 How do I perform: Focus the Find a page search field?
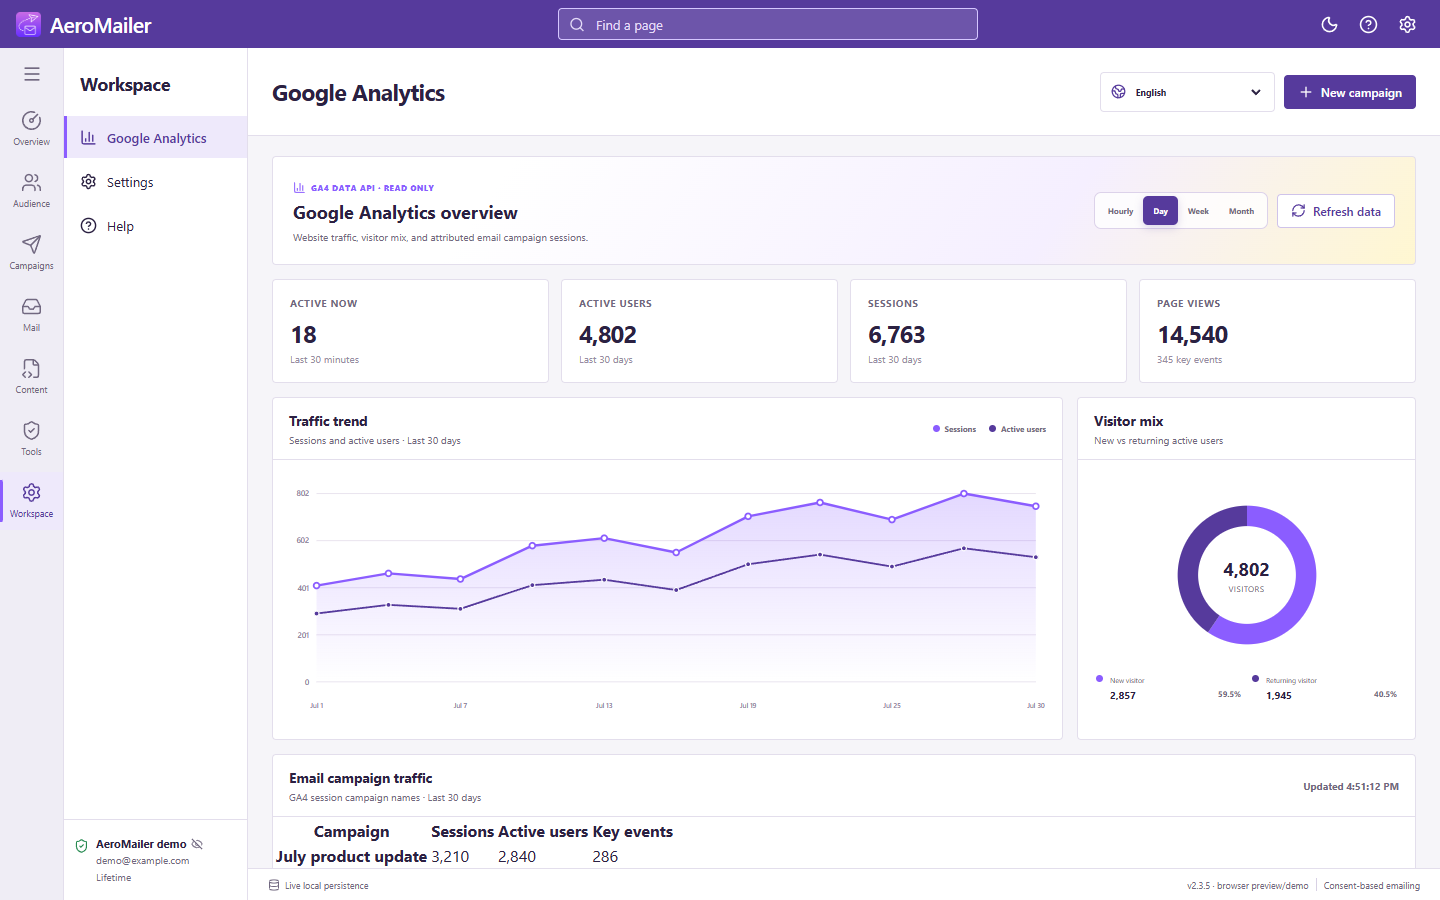[768, 25]
